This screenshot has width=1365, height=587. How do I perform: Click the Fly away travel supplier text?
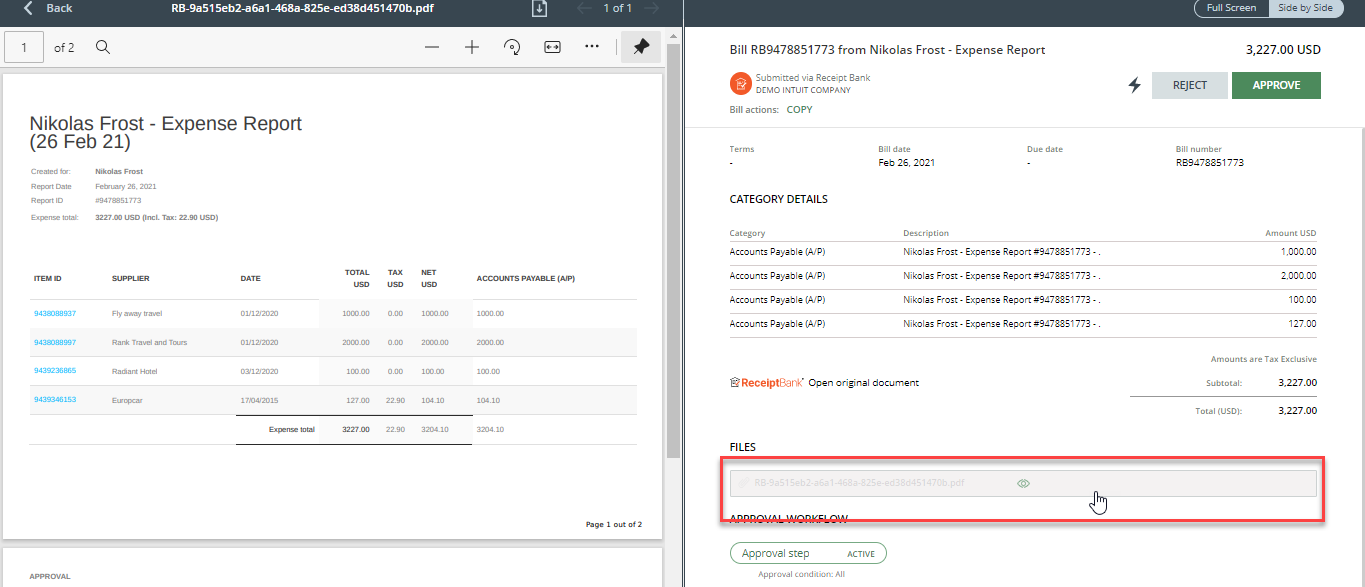click(x=136, y=314)
